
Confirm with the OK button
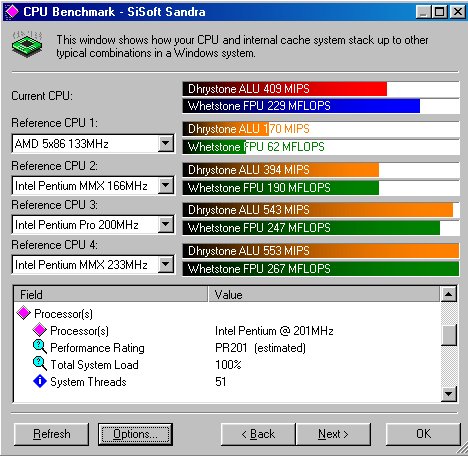tap(423, 434)
